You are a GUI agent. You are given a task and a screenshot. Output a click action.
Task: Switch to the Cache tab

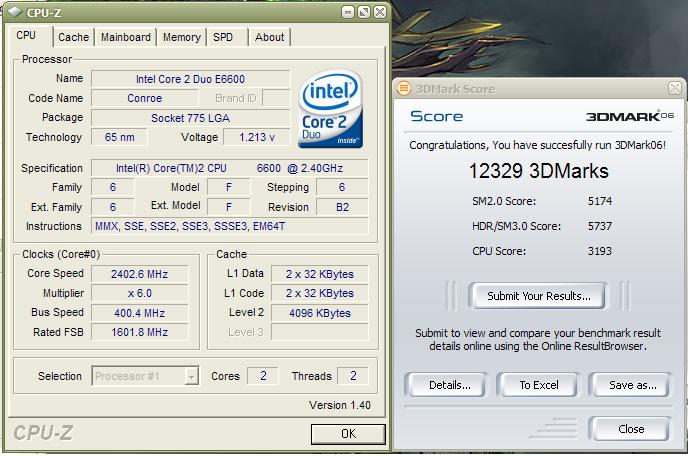point(73,37)
